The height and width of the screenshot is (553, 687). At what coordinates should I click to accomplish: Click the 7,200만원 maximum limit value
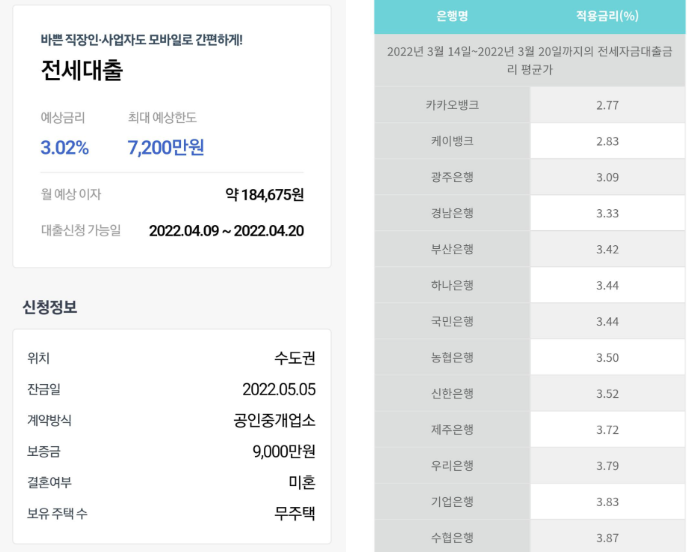pyautogui.click(x=166, y=148)
